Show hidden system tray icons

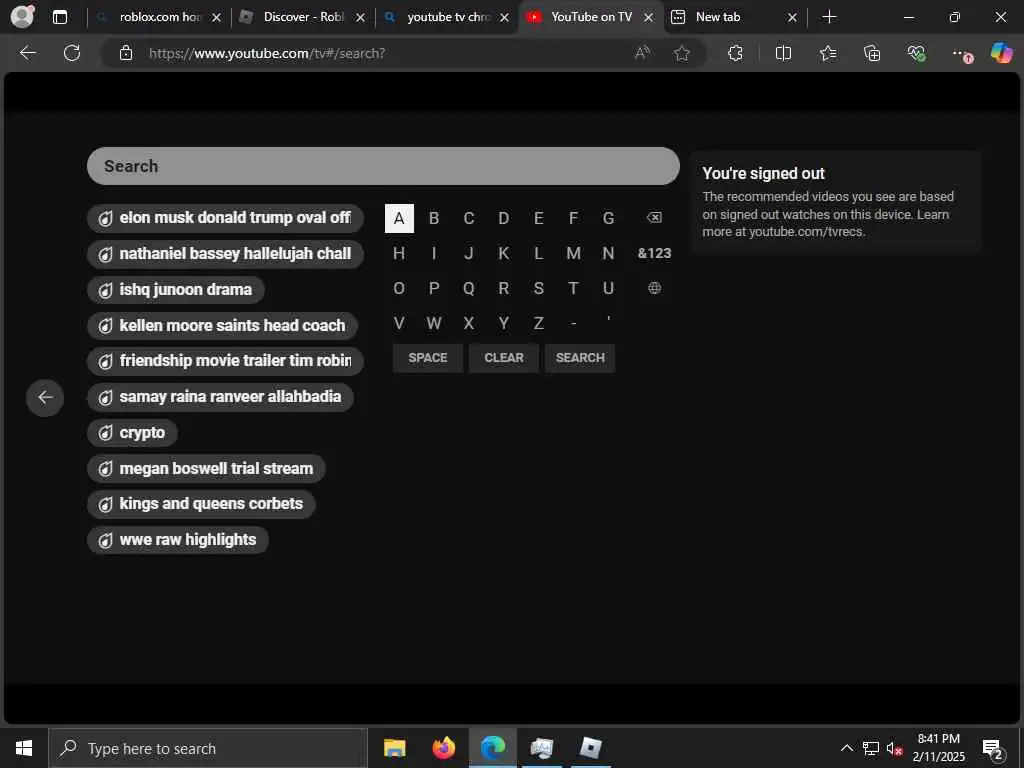coord(846,748)
